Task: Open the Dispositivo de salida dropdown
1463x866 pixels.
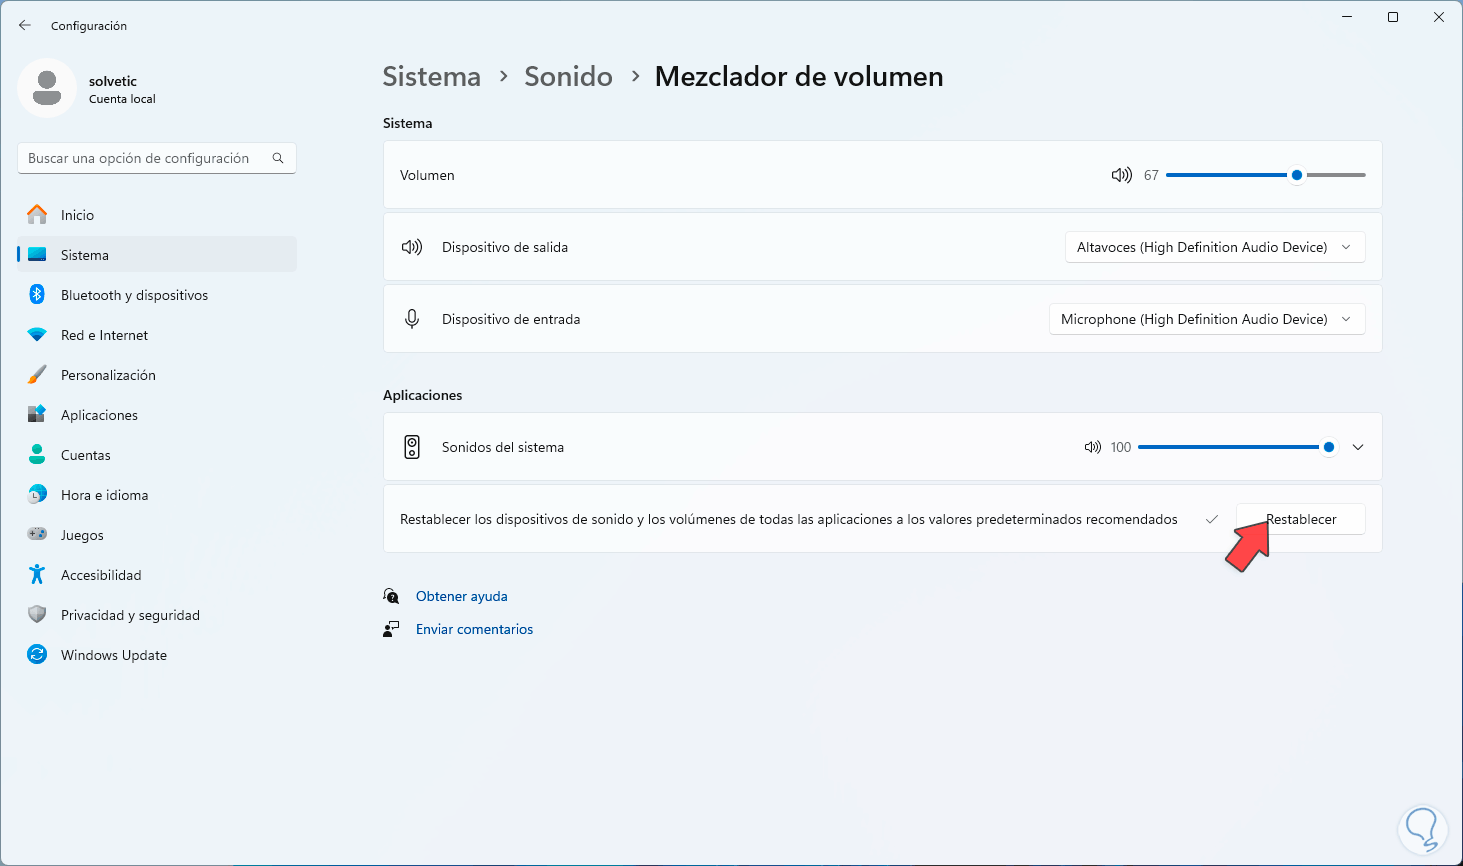Action: (1214, 247)
